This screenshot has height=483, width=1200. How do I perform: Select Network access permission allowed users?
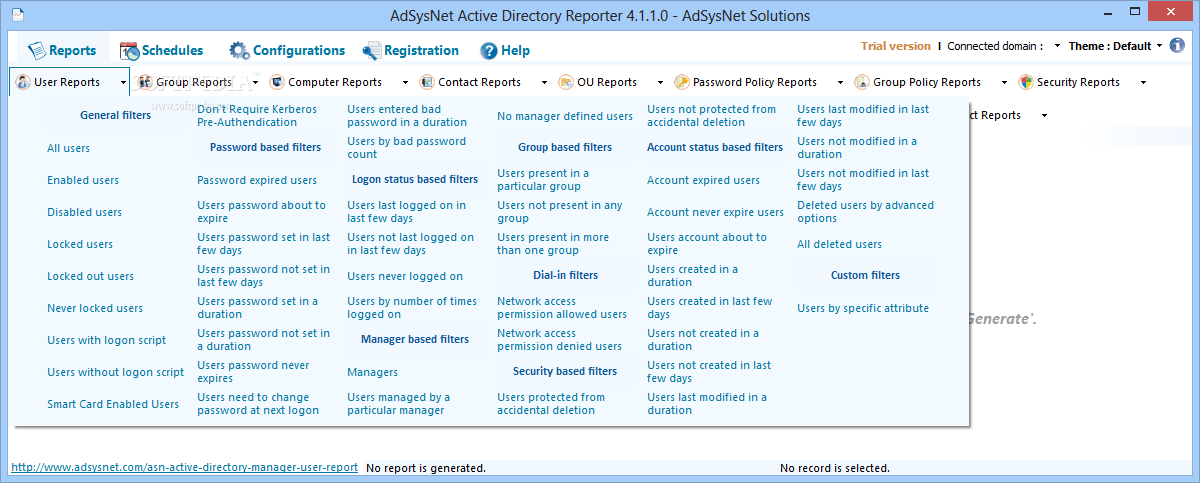coord(562,308)
